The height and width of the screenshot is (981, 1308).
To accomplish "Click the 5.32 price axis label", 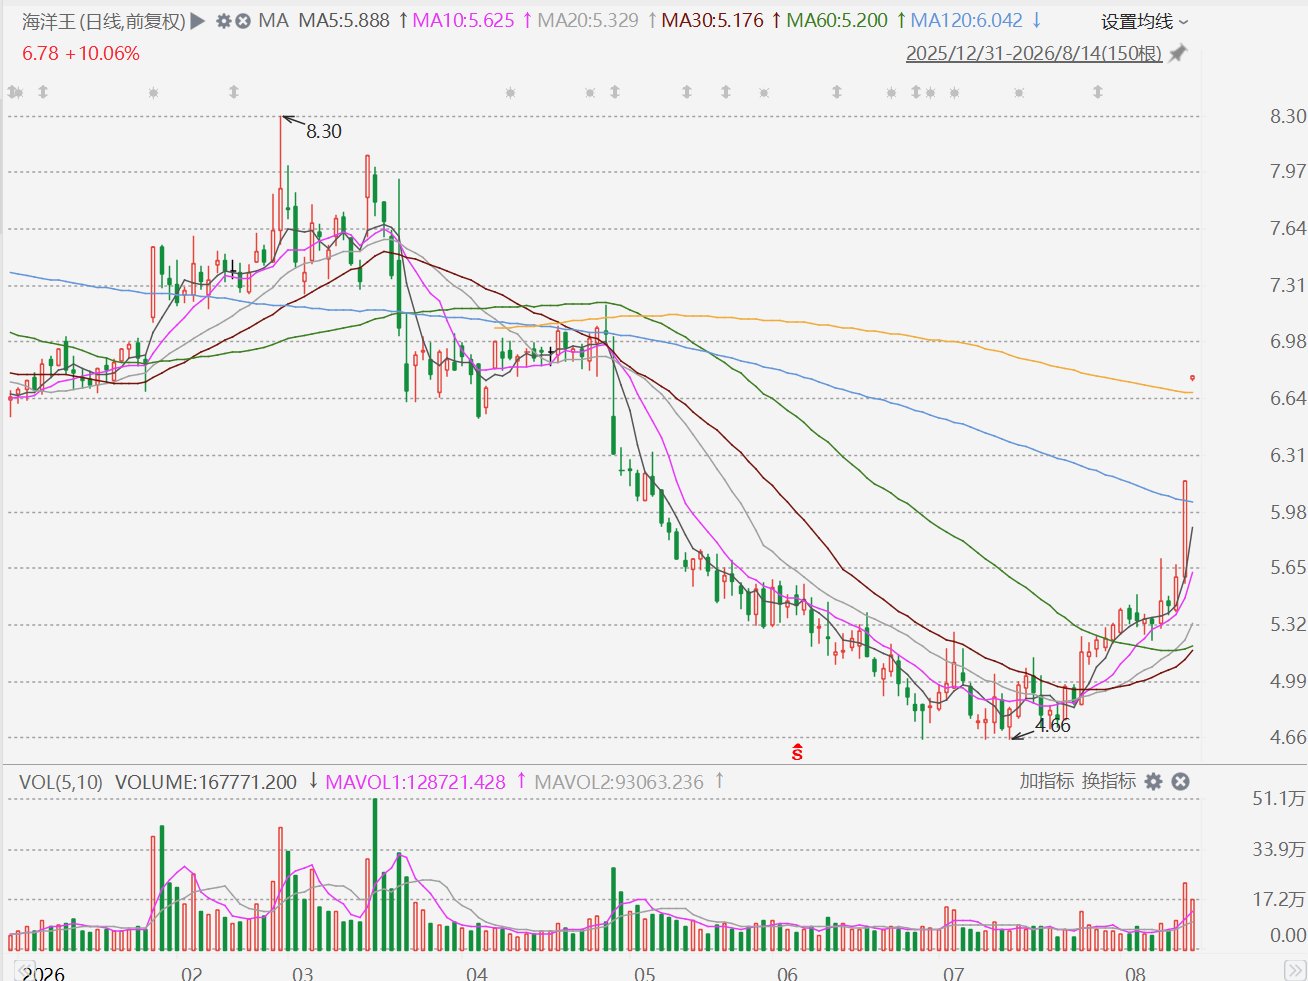I will (x=1288, y=624).
